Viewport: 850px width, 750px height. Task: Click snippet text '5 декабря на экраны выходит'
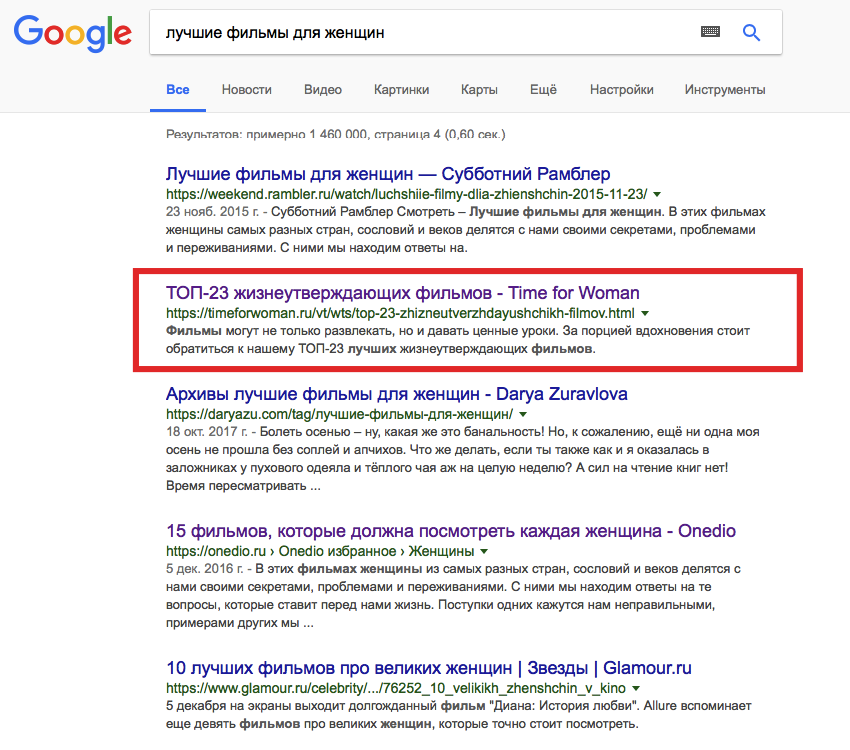point(255,706)
